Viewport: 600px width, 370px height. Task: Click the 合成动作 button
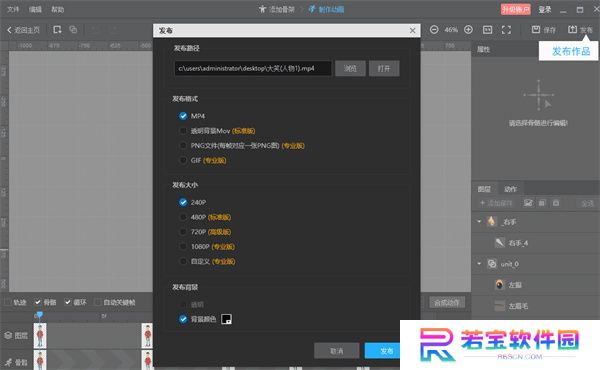[x=447, y=302]
